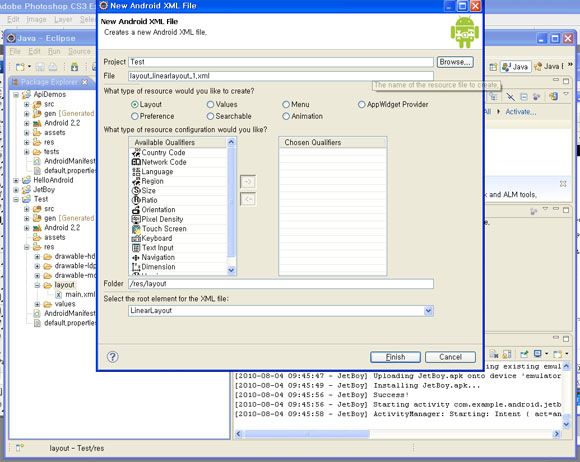Click the Dimension qualifier icon

tap(136, 267)
